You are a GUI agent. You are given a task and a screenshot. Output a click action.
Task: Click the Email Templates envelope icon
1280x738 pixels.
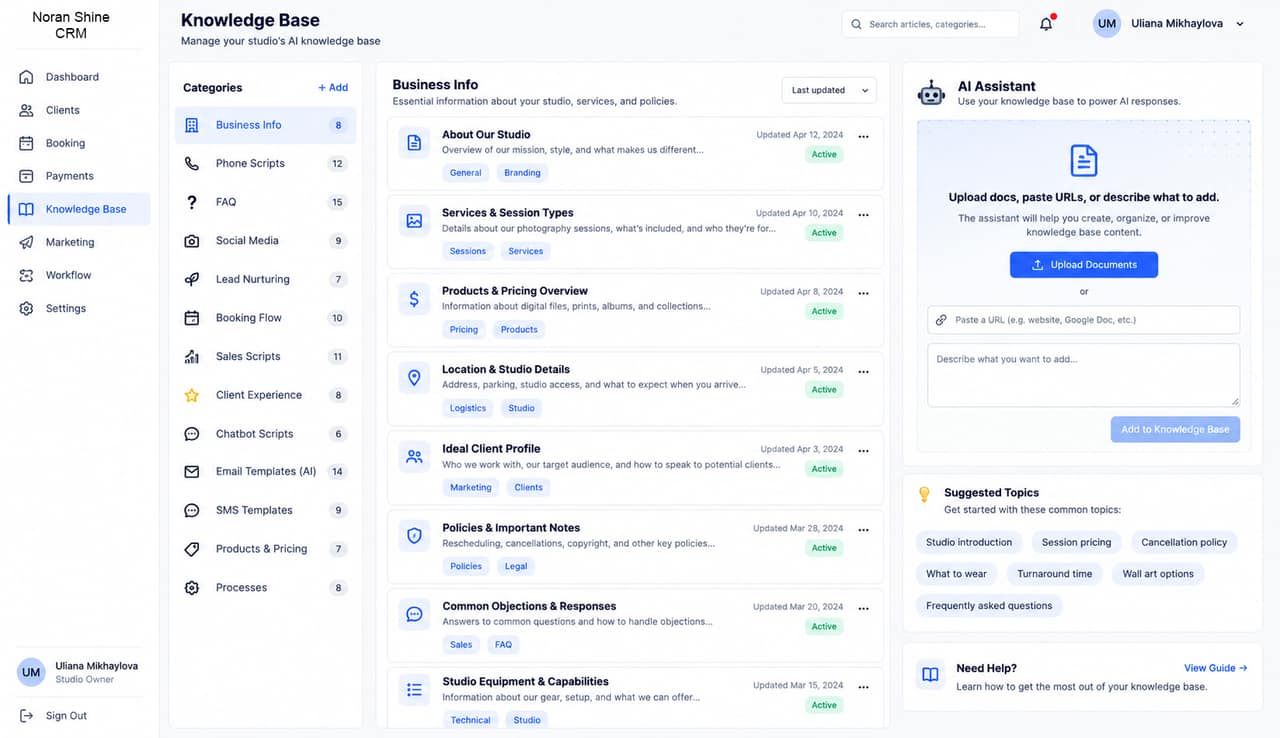coord(192,472)
